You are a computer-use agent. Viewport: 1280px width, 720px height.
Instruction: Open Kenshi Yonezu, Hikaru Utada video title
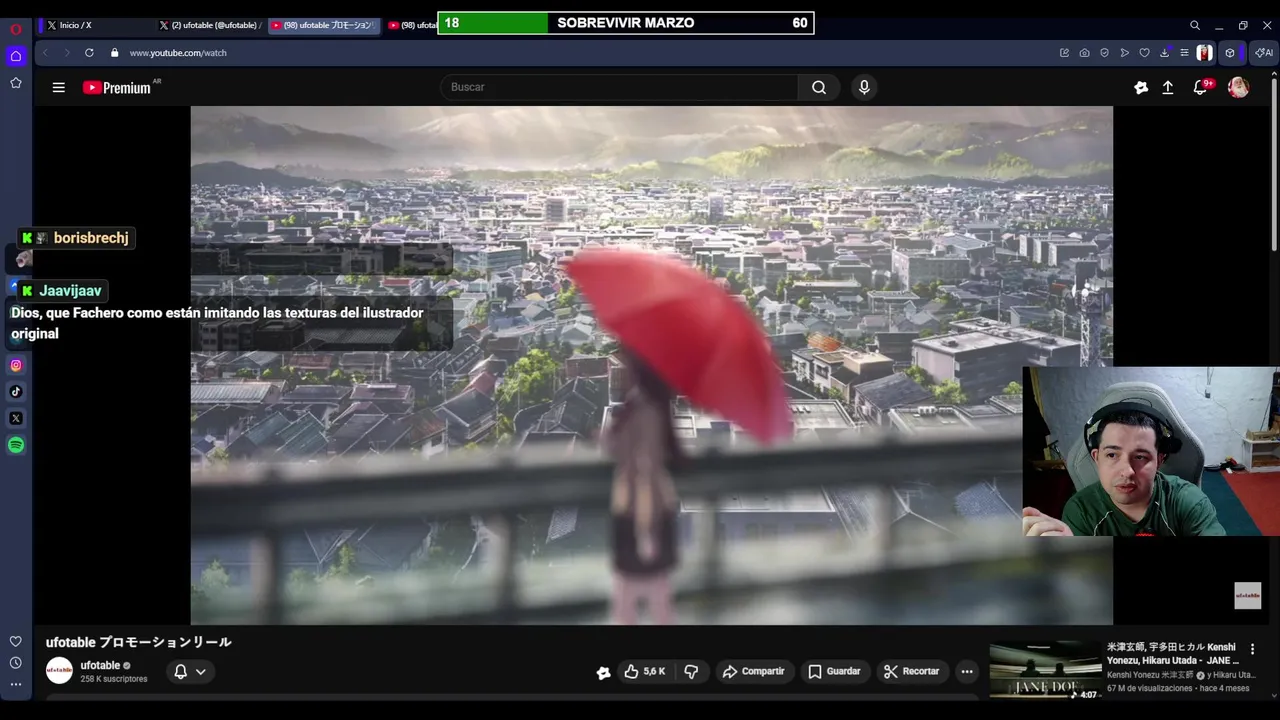[x=1172, y=654]
